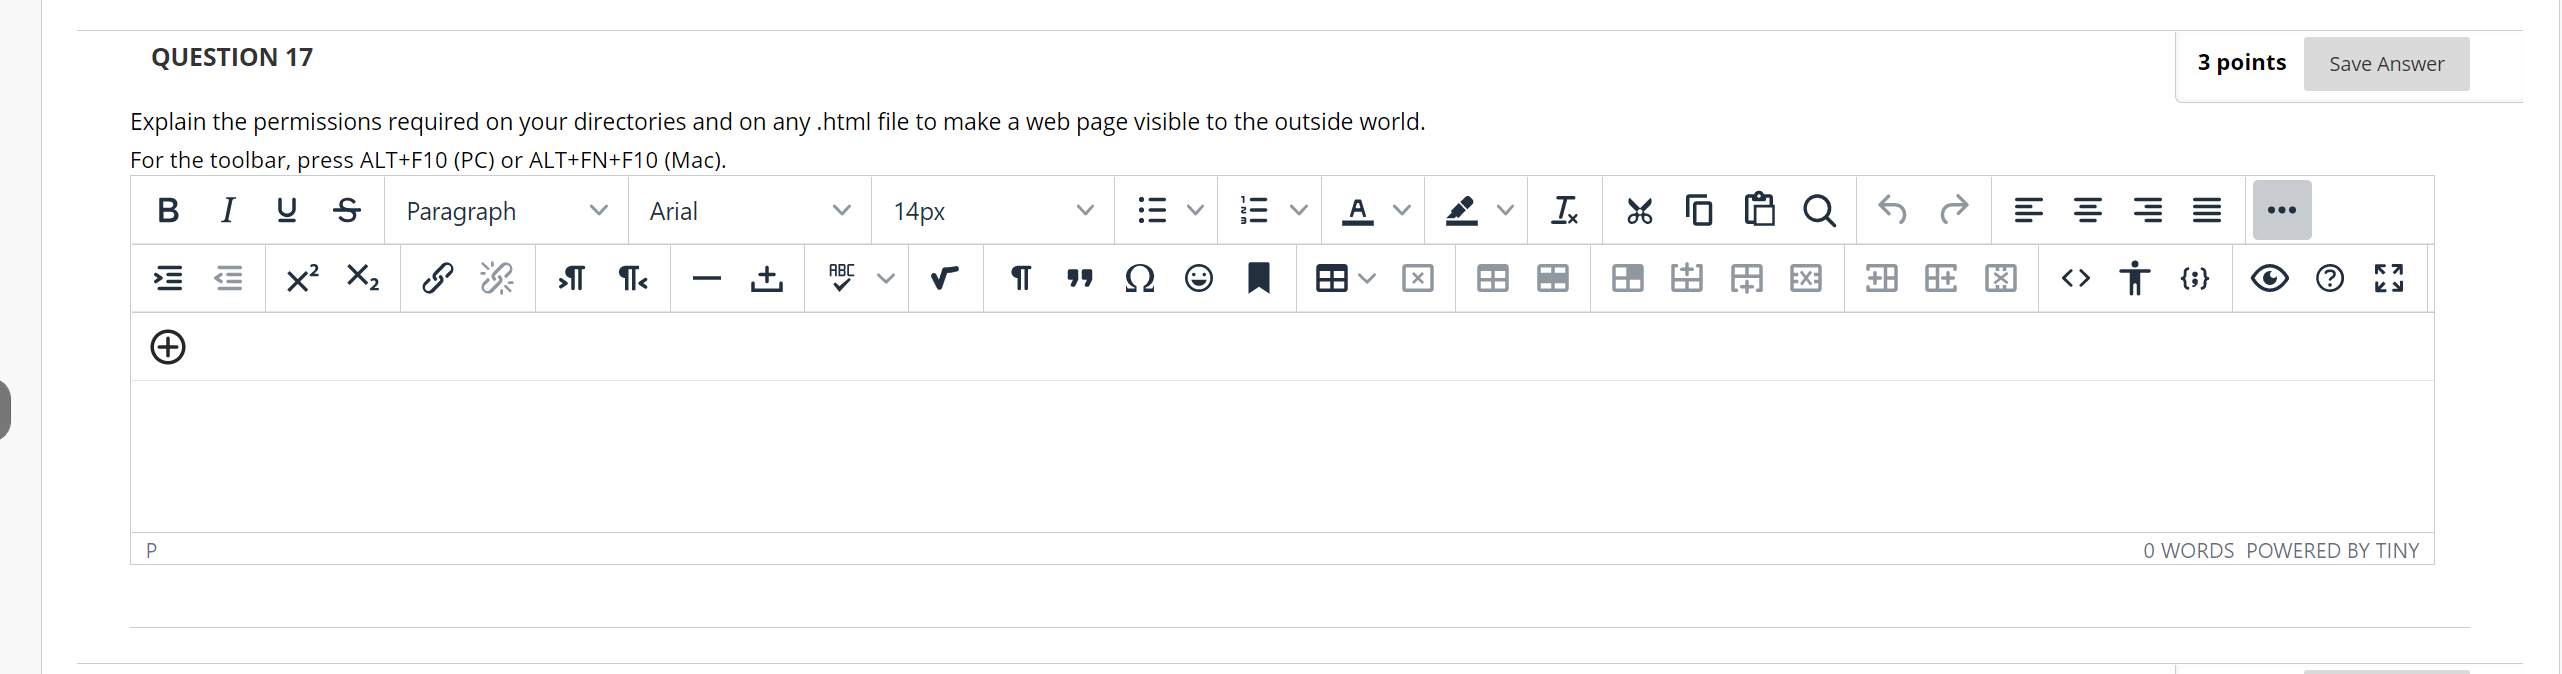This screenshot has width=2562, height=674.
Task: Open the Paragraph format dropdown
Action: coord(507,211)
